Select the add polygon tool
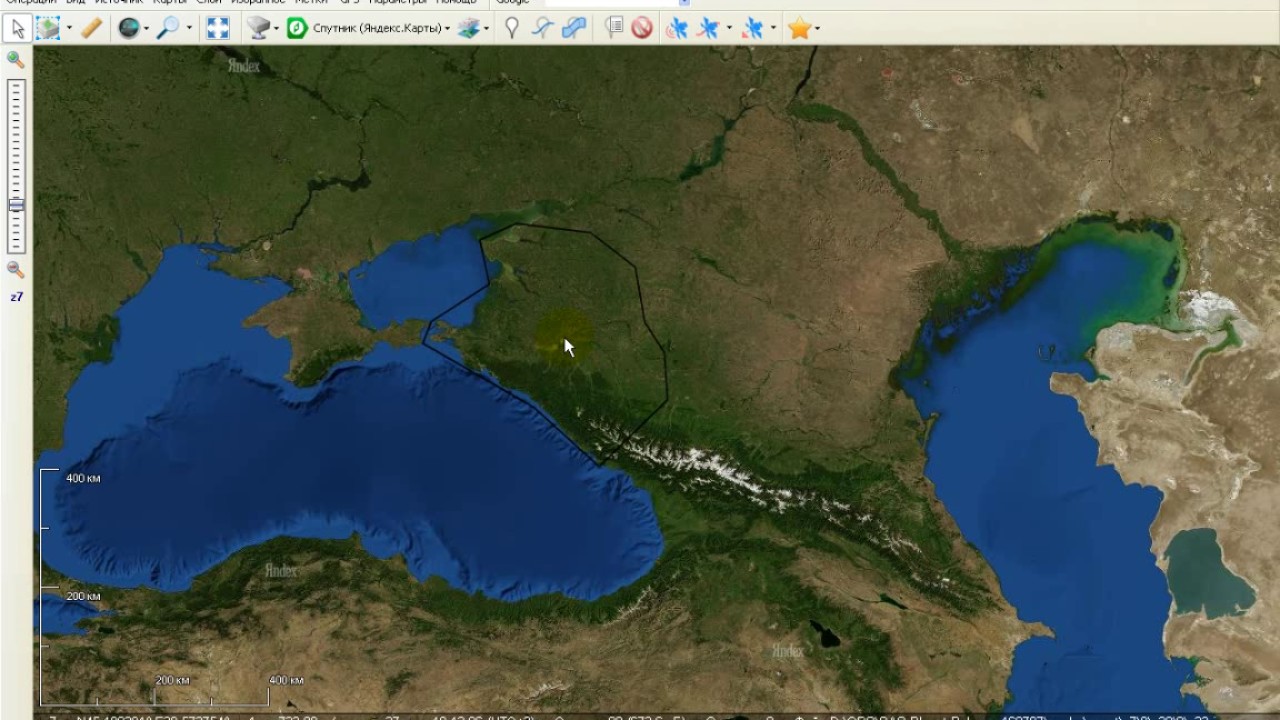The width and height of the screenshot is (1280, 720). pos(573,28)
